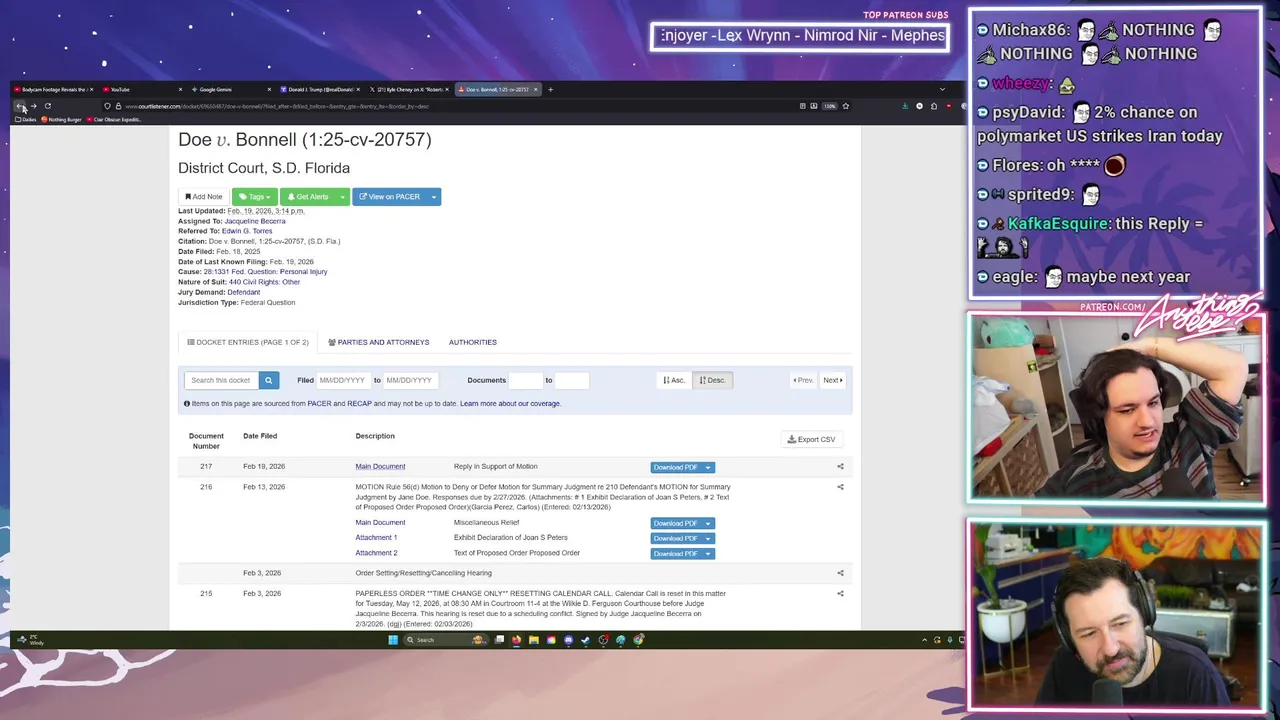Expand the View on PACER dropdown arrow
The width and height of the screenshot is (1280, 720).
pos(434,197)
